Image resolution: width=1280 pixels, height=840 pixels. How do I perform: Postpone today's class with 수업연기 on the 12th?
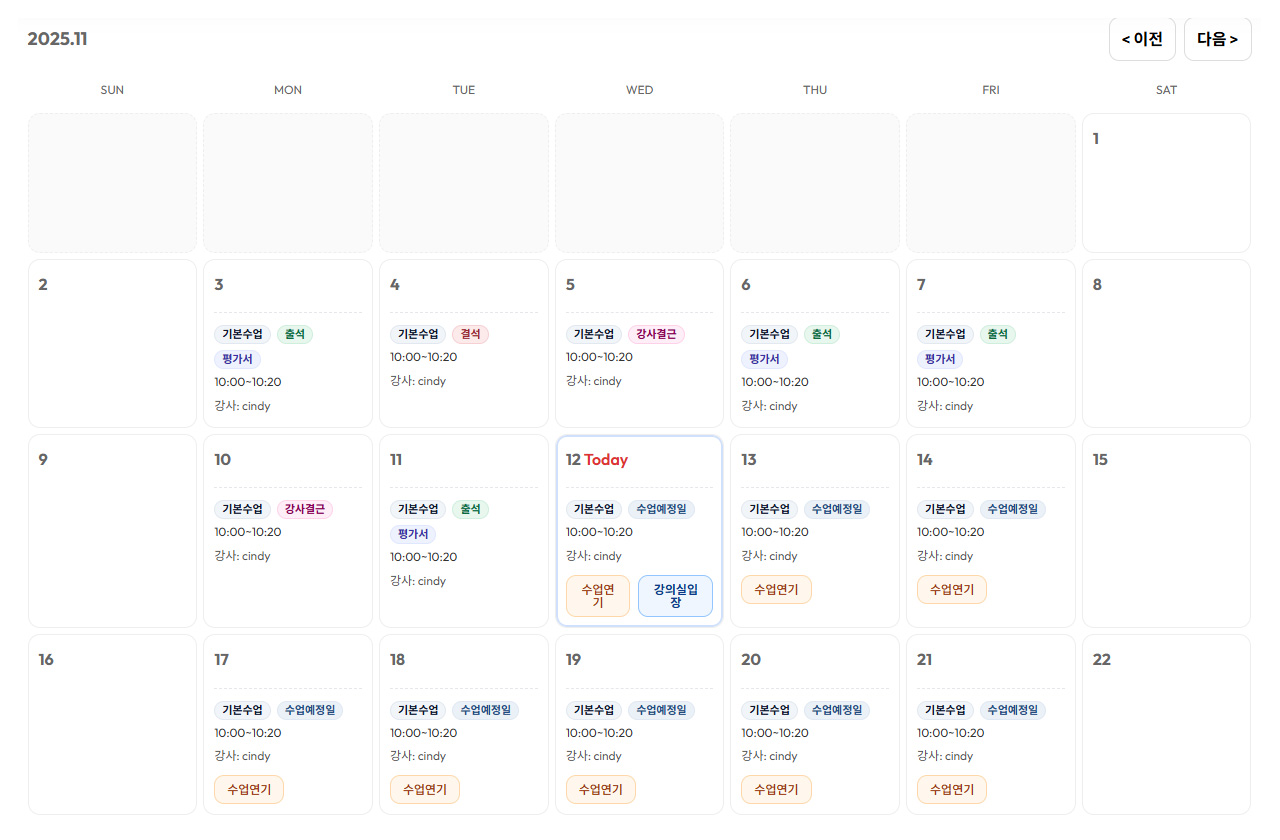(598, 596)
